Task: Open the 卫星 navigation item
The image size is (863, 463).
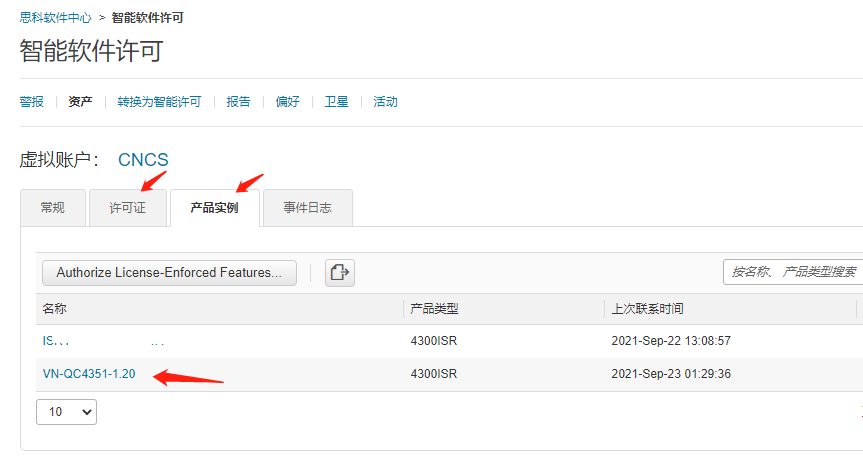Action: point(336,102)
